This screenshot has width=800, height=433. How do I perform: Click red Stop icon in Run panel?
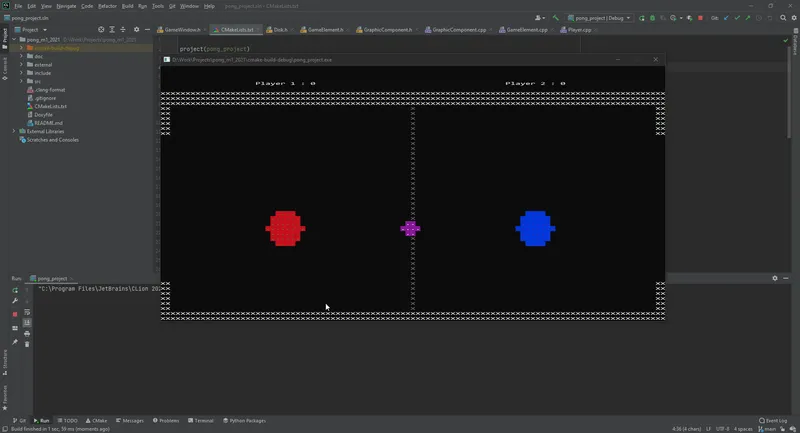15,314
